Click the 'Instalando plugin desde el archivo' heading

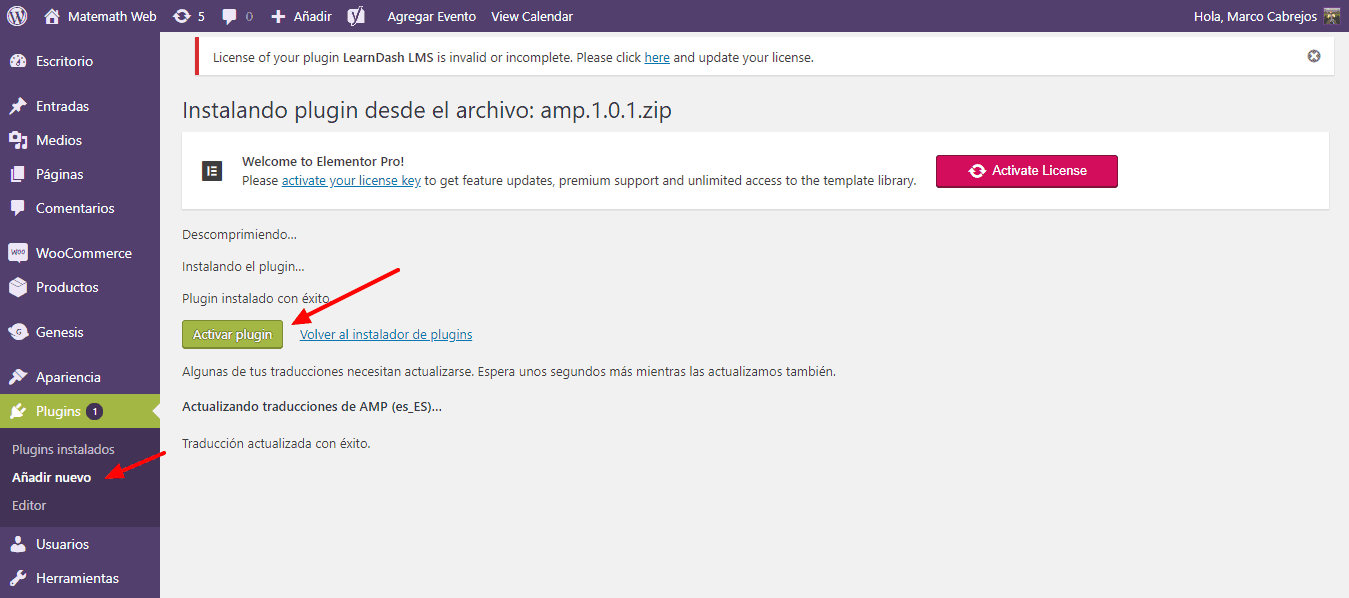click(x=427, y=110)
